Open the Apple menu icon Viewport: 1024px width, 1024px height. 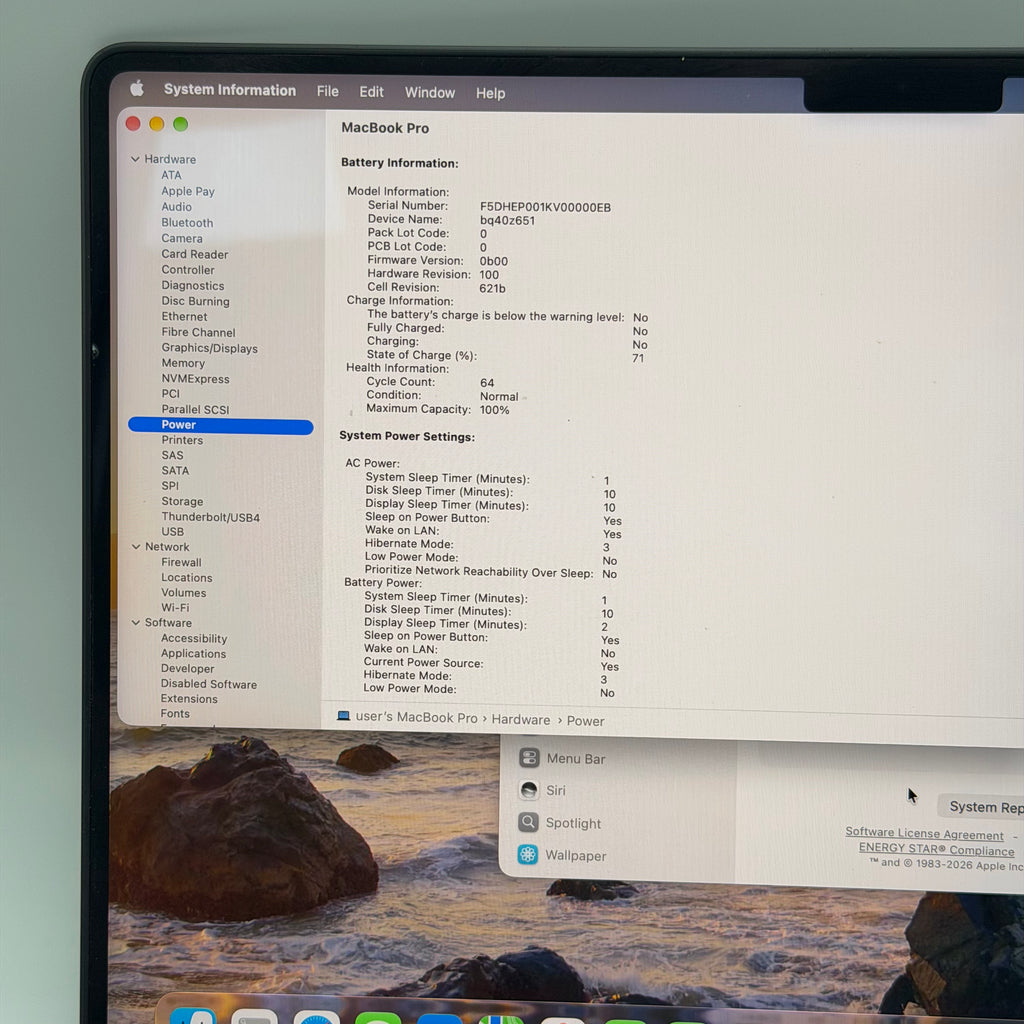(x=137, y=88)
